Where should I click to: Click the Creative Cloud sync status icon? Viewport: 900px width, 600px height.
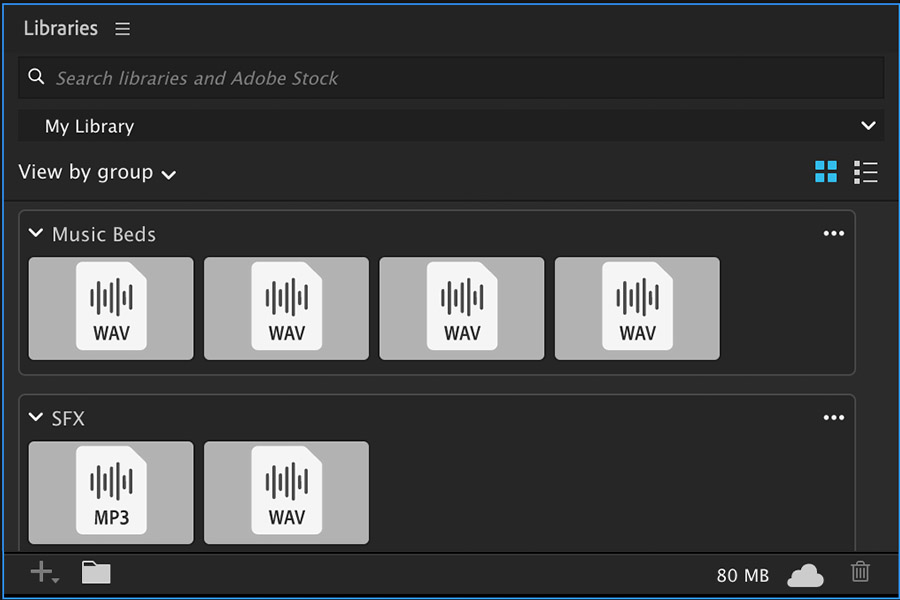click(x=805, y=575)
